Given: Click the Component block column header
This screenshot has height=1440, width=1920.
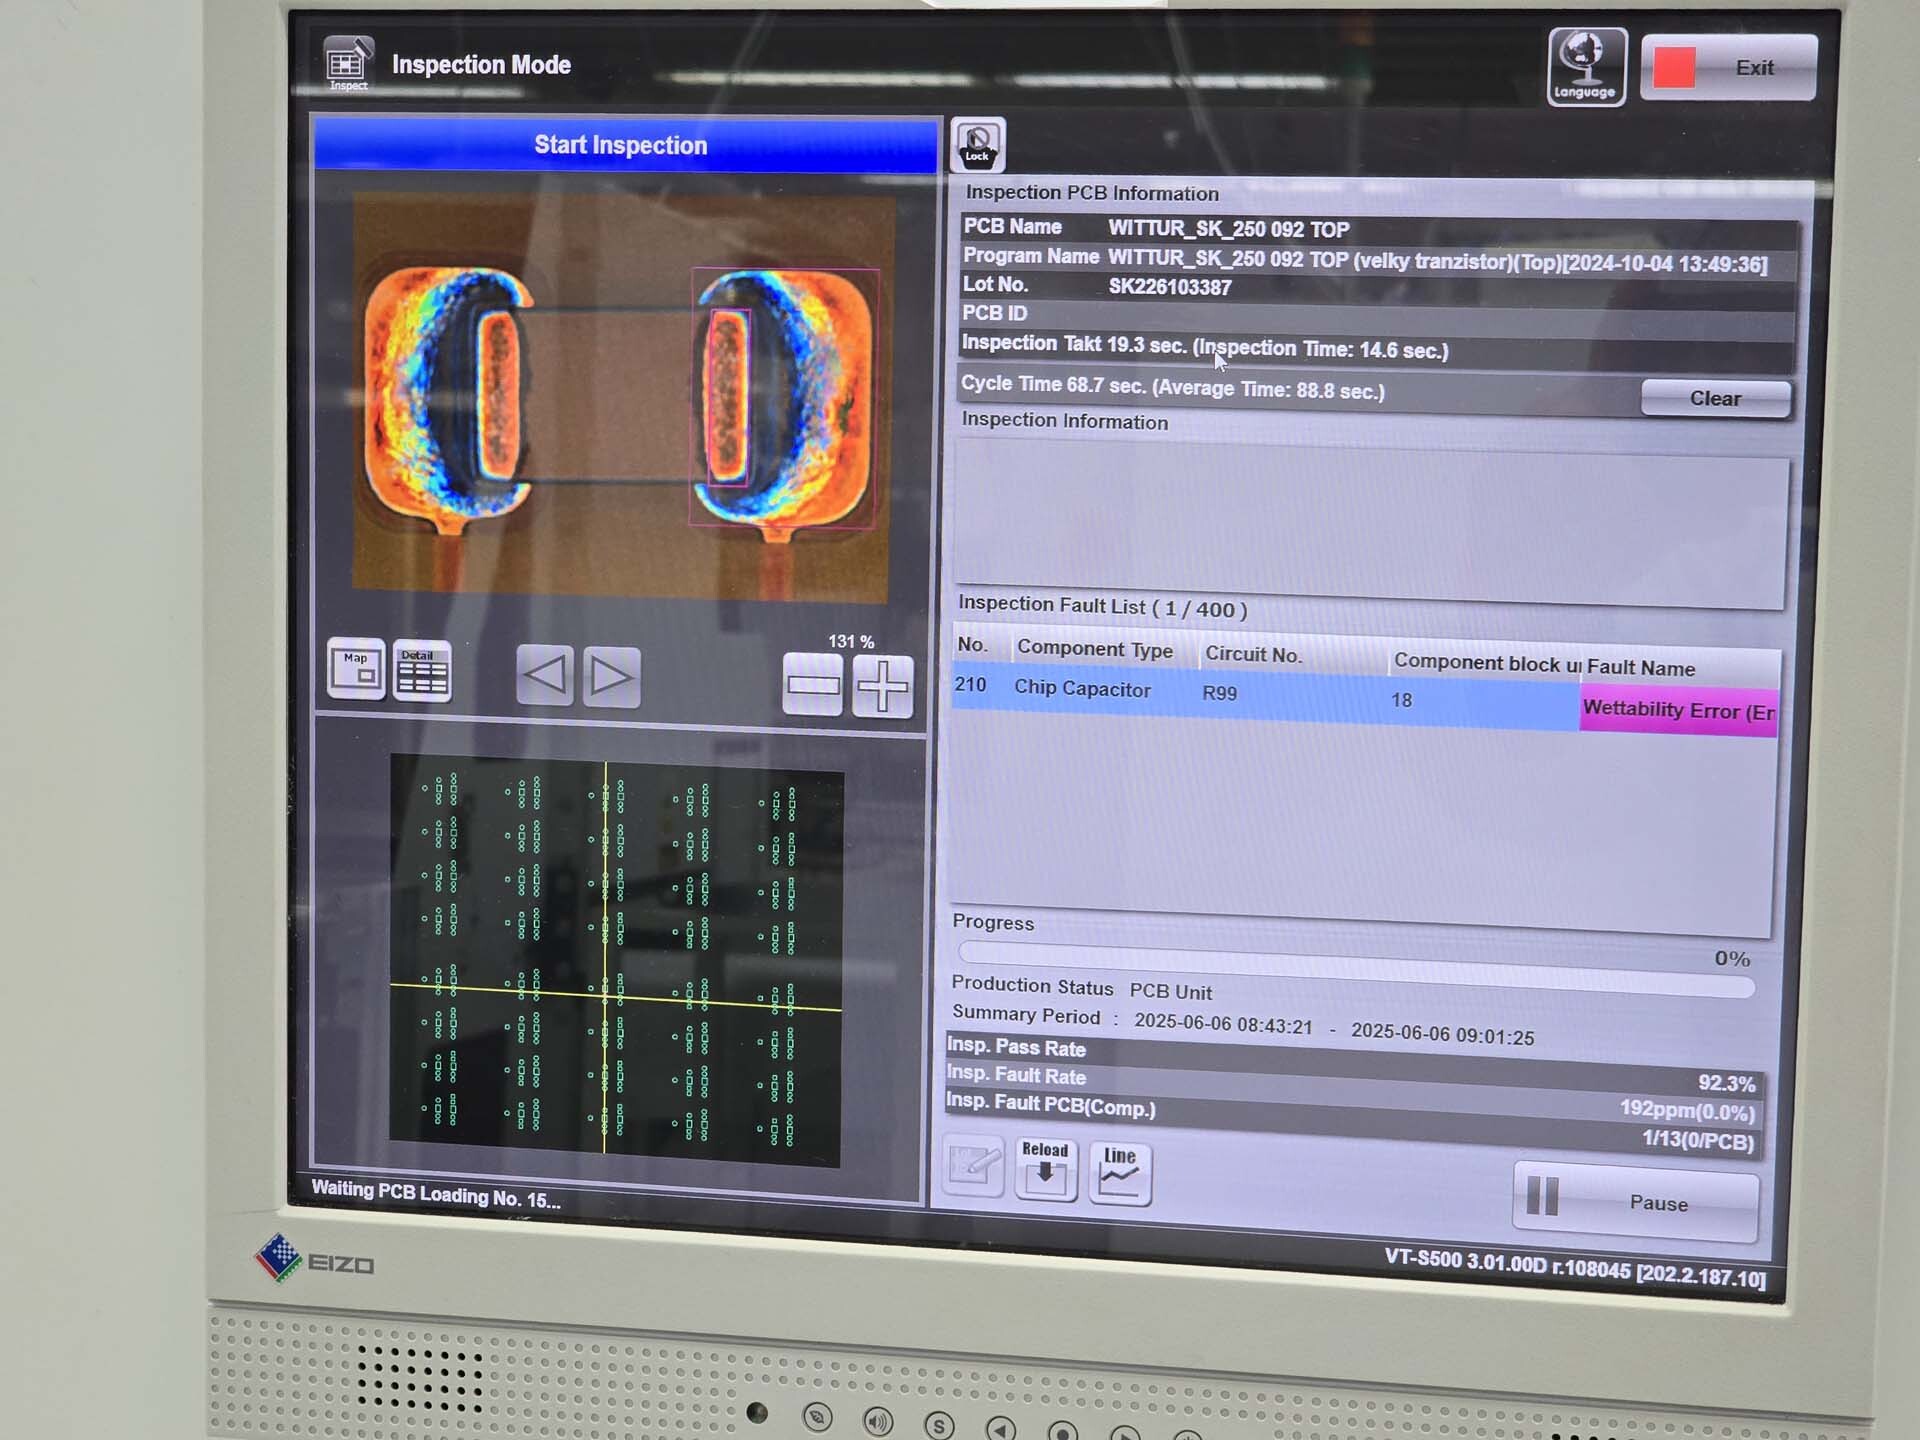Looking at the screenshot, I should 1487,662.
